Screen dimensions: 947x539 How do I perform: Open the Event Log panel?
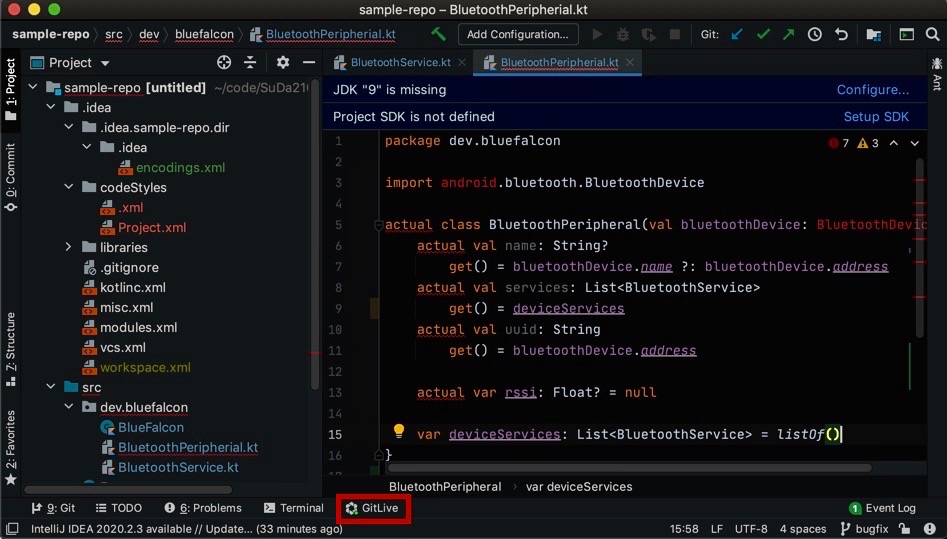point(882,508)
